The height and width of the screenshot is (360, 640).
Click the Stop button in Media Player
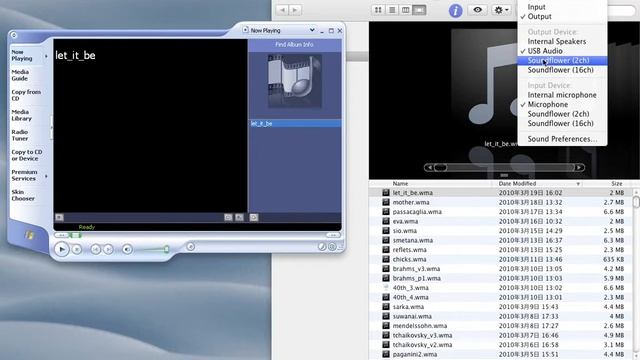pyautogui.click(x=77, y=249)
